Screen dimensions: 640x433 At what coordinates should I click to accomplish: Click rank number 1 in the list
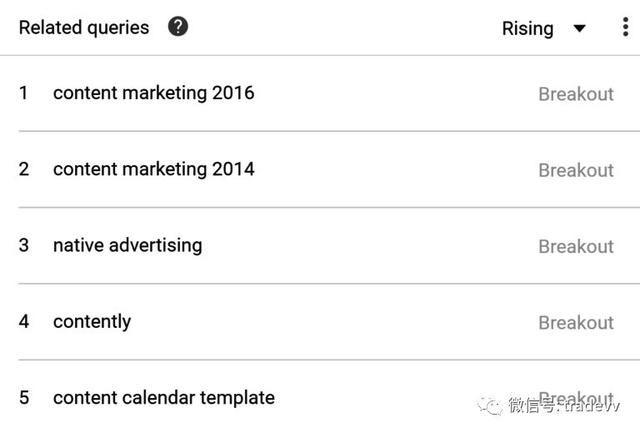coord(24,93)
